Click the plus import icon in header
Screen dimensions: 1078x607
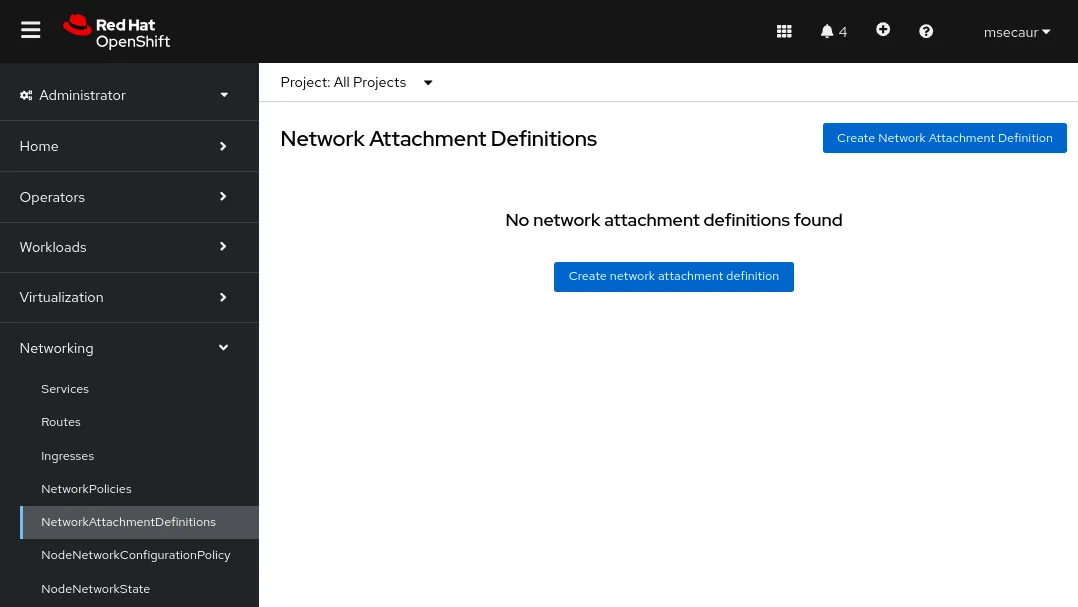pos(883,30)
